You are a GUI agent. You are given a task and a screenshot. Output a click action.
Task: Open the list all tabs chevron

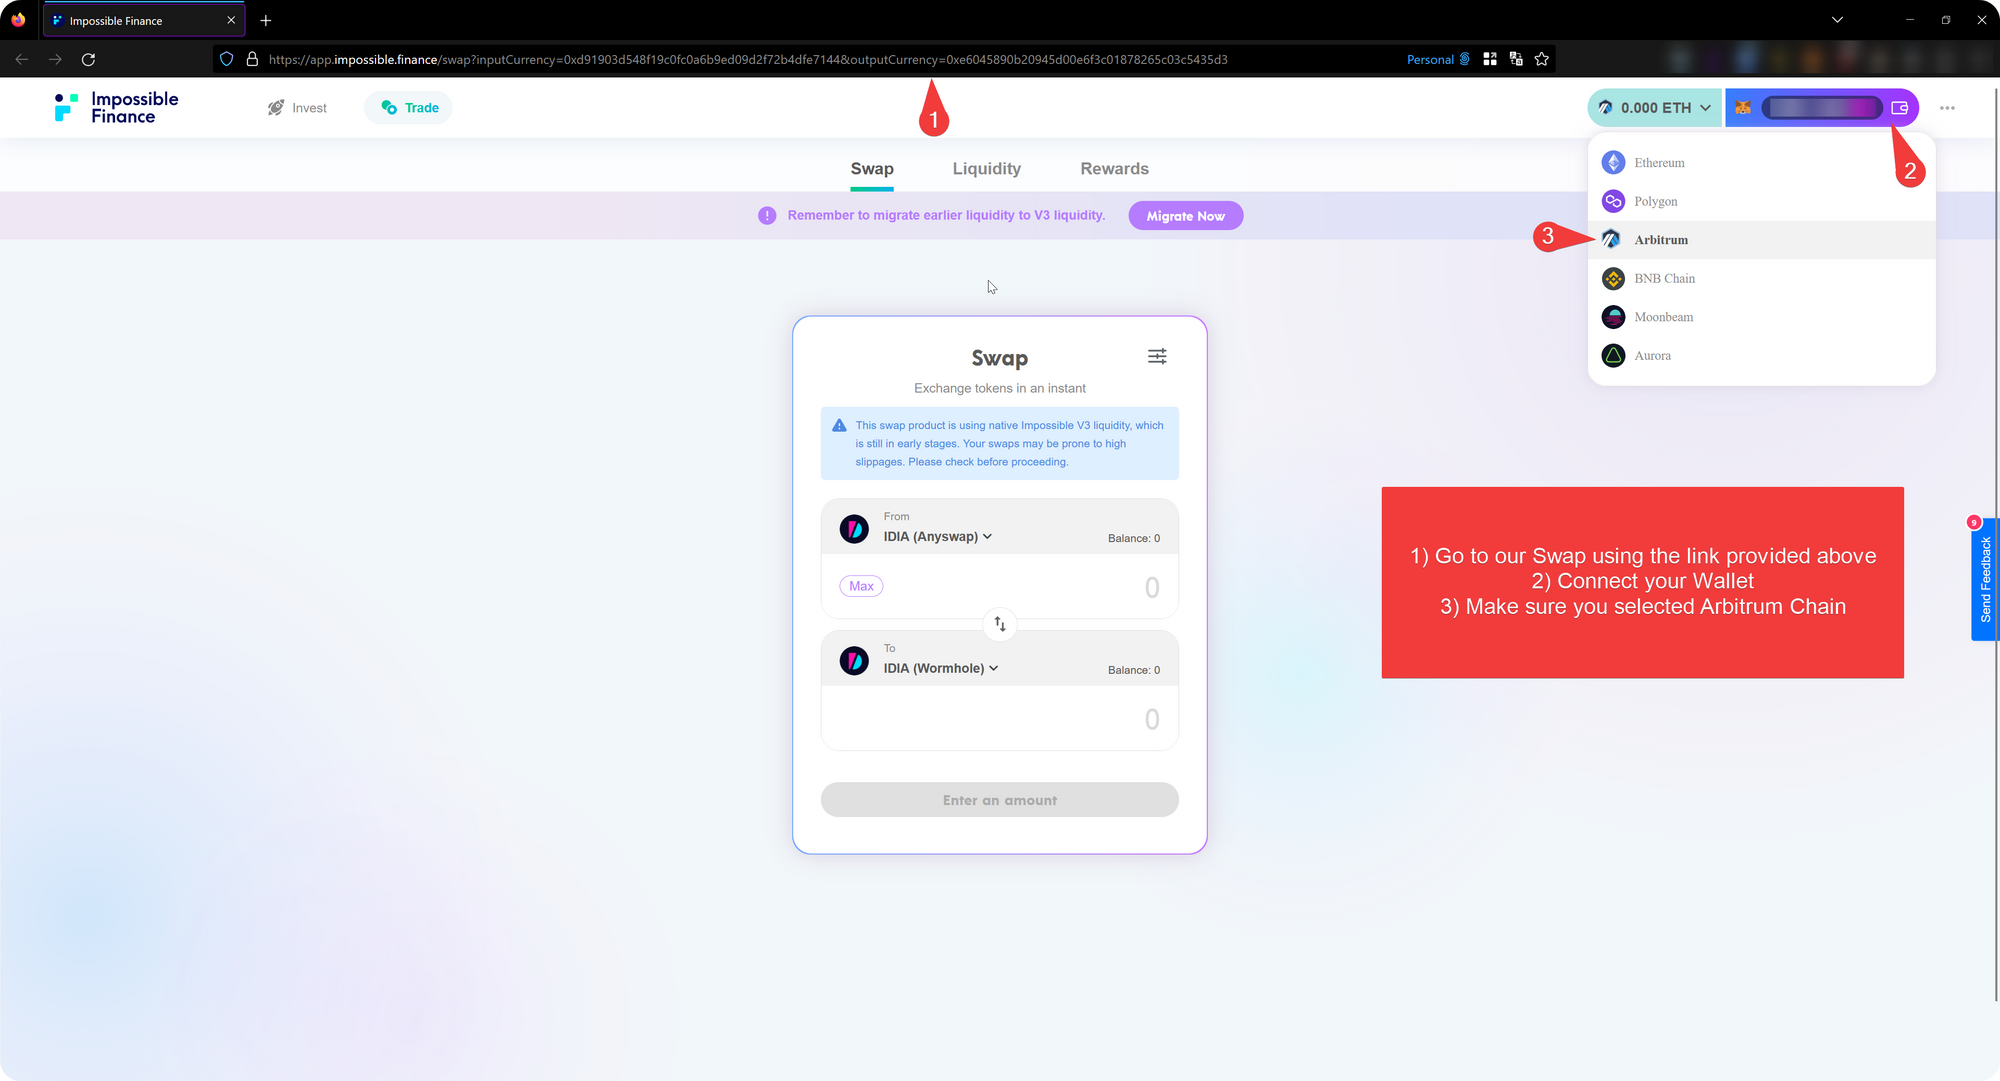click(1837, 19)
